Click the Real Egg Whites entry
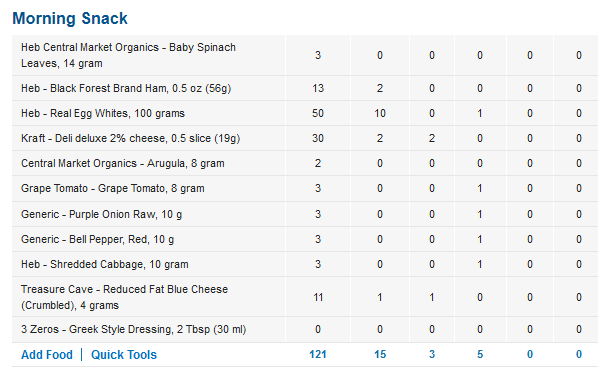Viewport: 598px width, 374px height. tap(103, 113)
